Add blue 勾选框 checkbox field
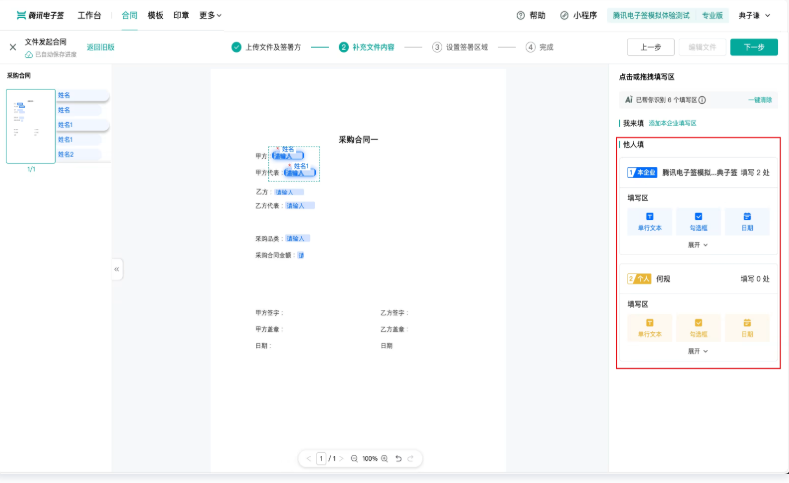The image size is (789, 483). [698, 221]
